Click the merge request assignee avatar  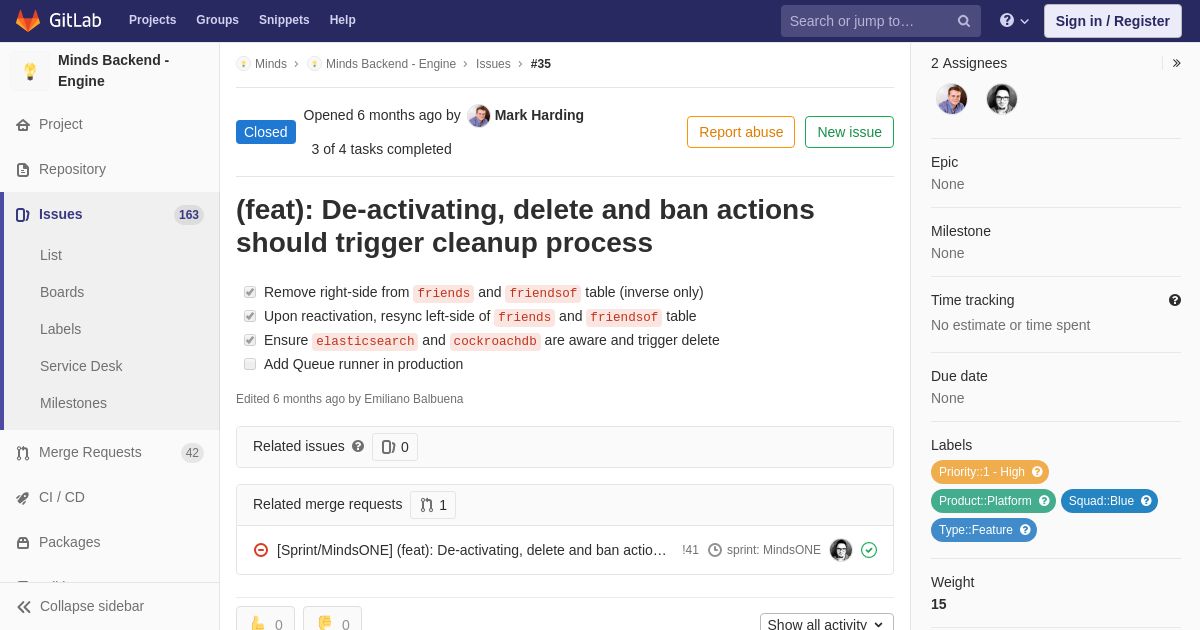click(x=841, y=550)
